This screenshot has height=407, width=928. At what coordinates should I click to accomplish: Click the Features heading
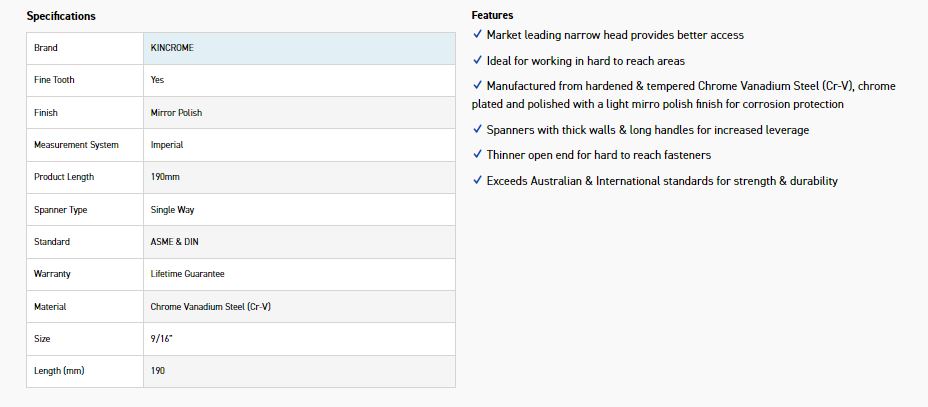(492, 16)
